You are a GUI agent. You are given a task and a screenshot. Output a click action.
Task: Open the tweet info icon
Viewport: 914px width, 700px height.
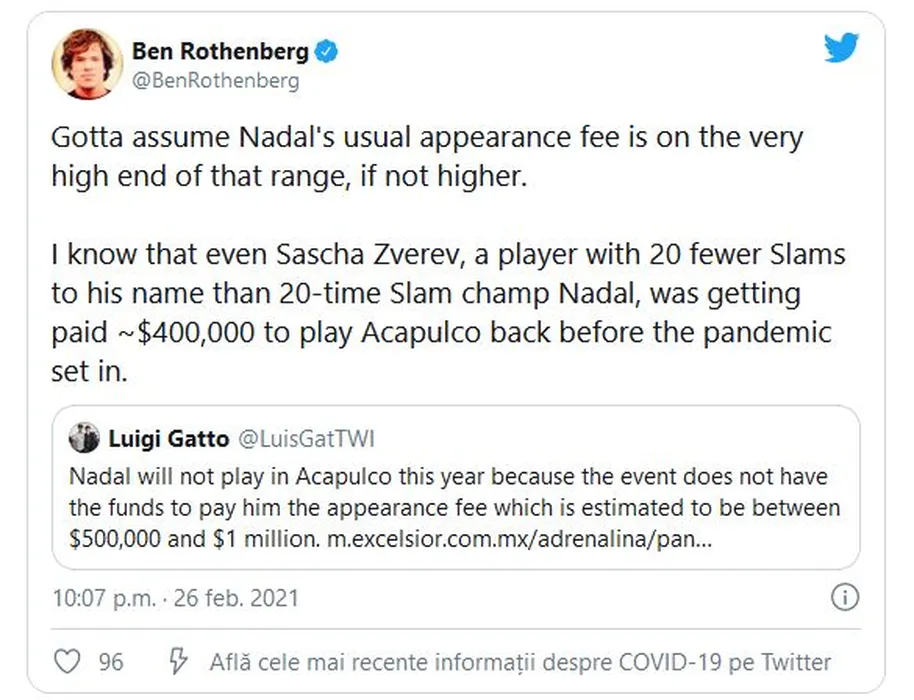845,598
